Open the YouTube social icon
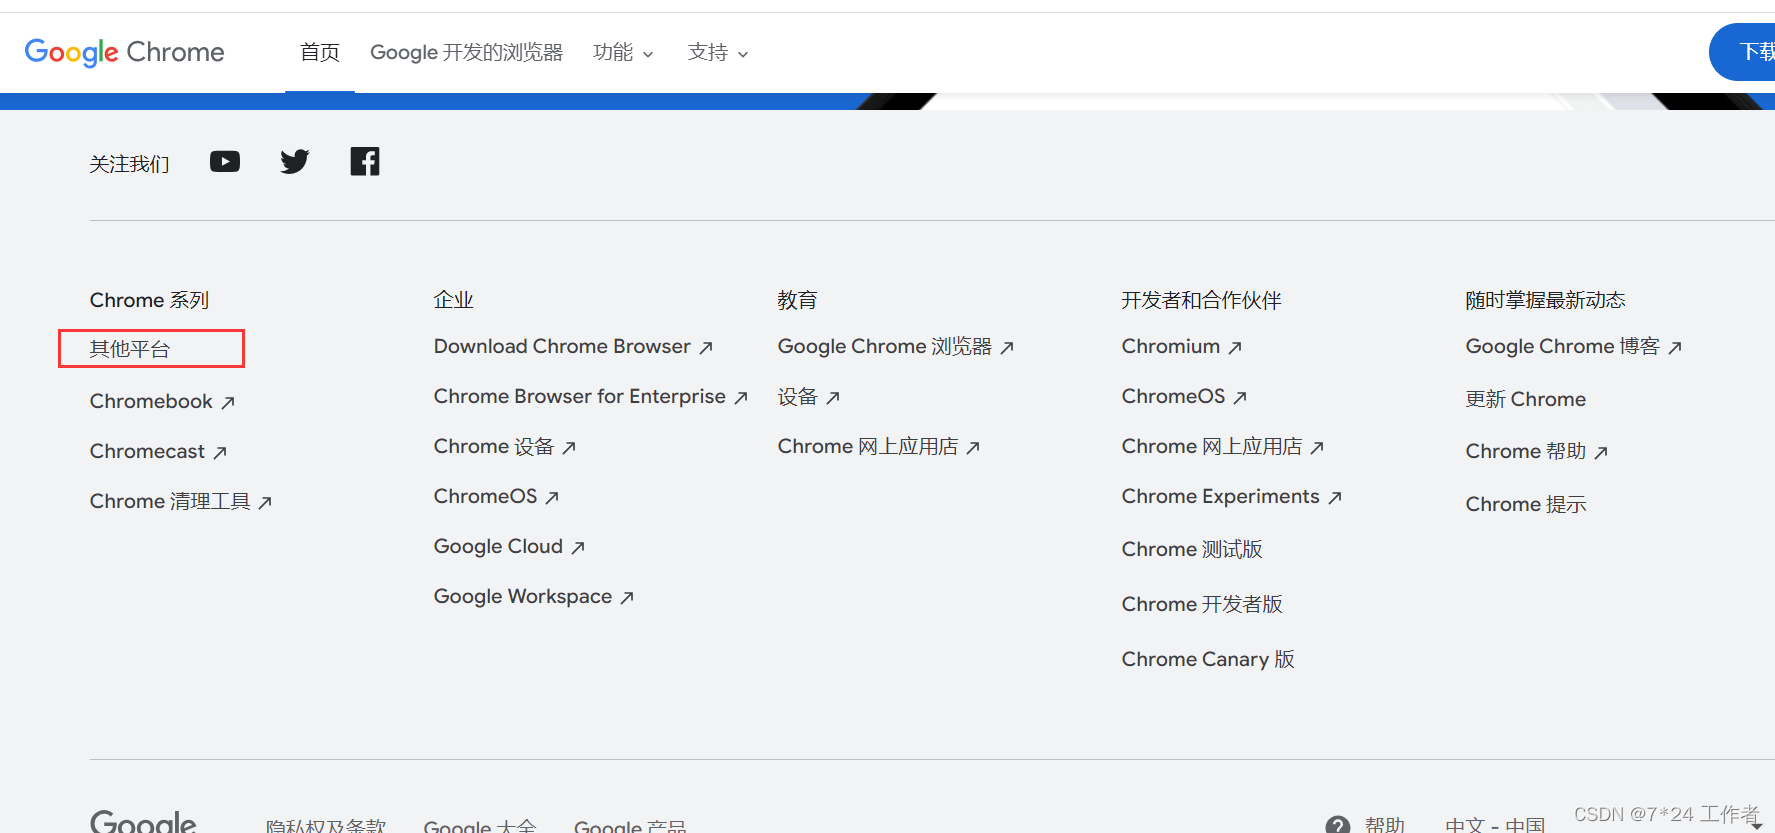 225,162
